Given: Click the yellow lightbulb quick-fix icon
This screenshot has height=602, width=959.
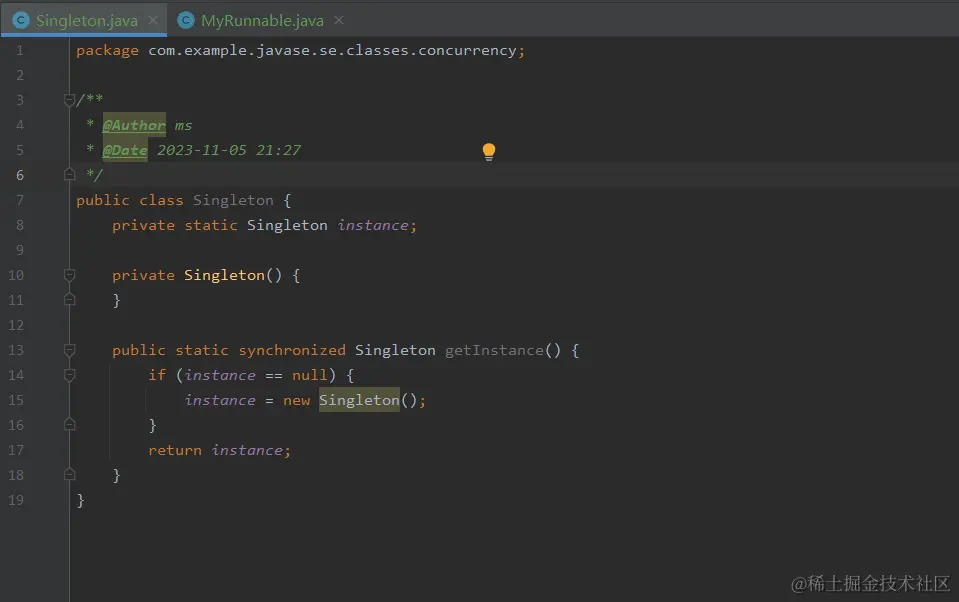Looking at the screenshot, I should click(489, 151).
